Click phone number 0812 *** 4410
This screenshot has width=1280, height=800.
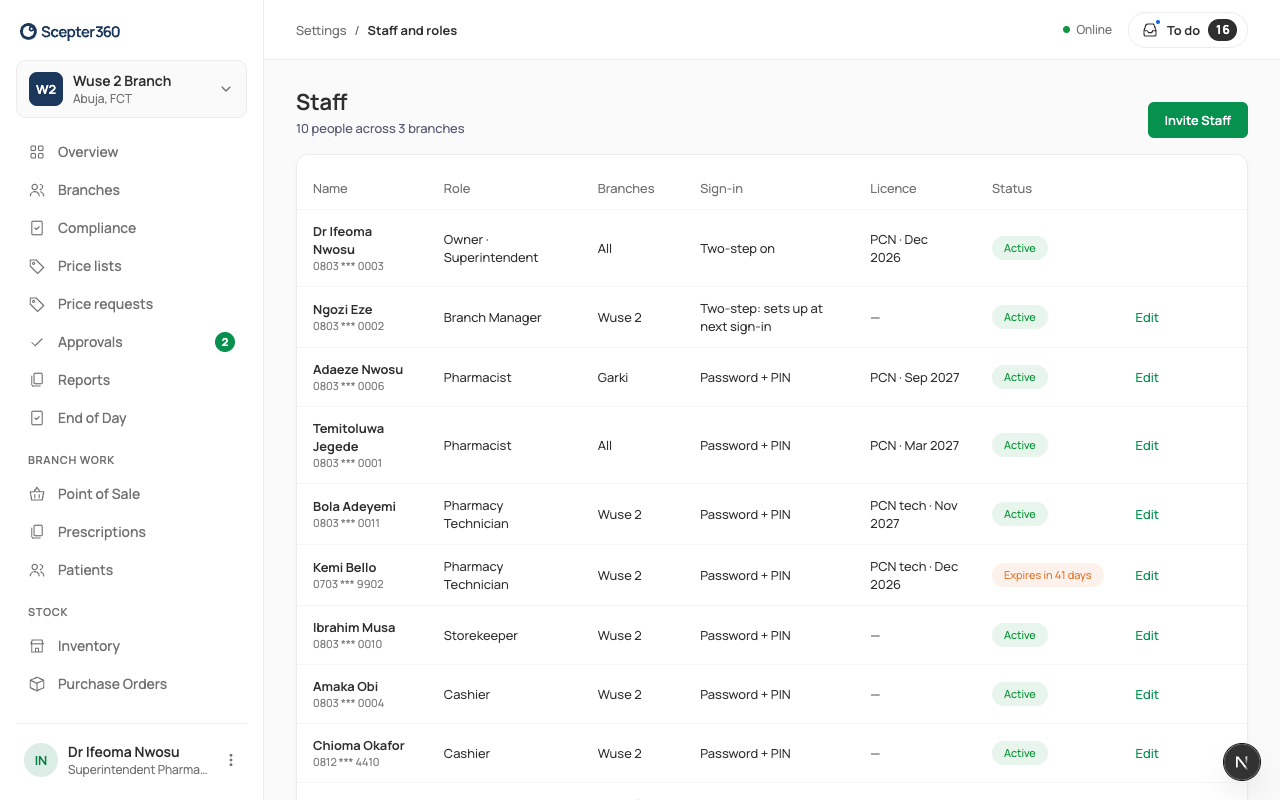pos(346,762)
